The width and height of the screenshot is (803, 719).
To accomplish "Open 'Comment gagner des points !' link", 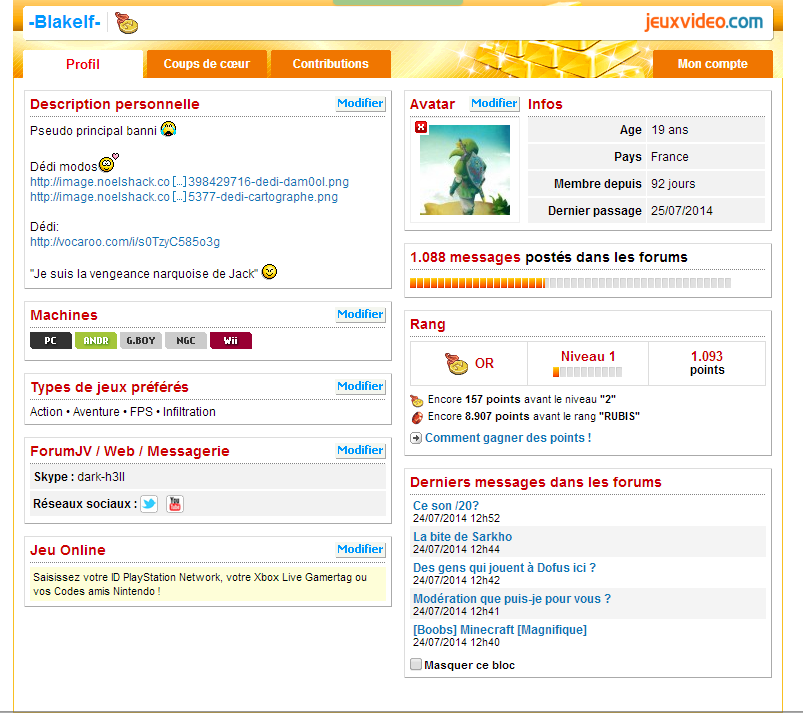I will tap(507, 438).
